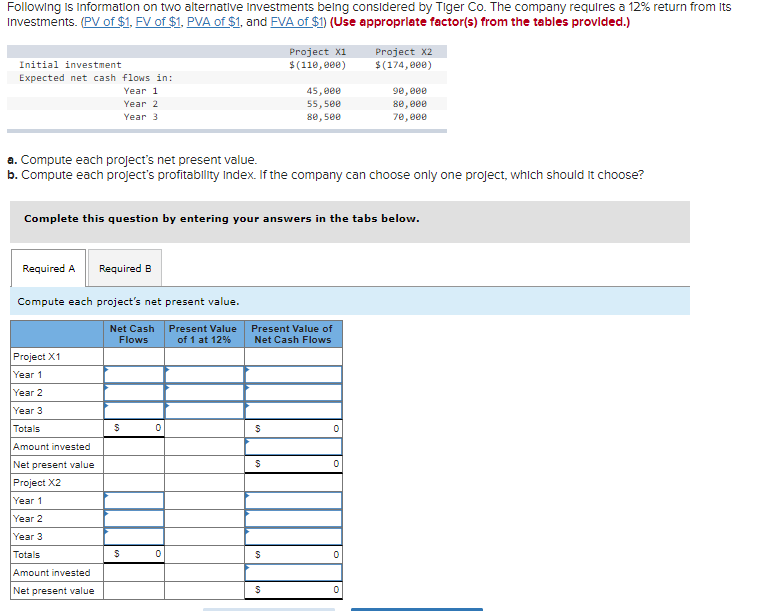This screenshot has width=763, height=611.
Task: Click the 'Present Value of Net Cash Flows' header
Action: (292, 334)
